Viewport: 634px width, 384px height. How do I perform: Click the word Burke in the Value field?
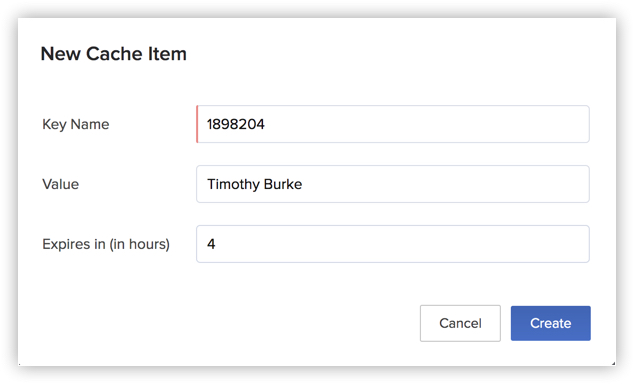coord(283,184)
